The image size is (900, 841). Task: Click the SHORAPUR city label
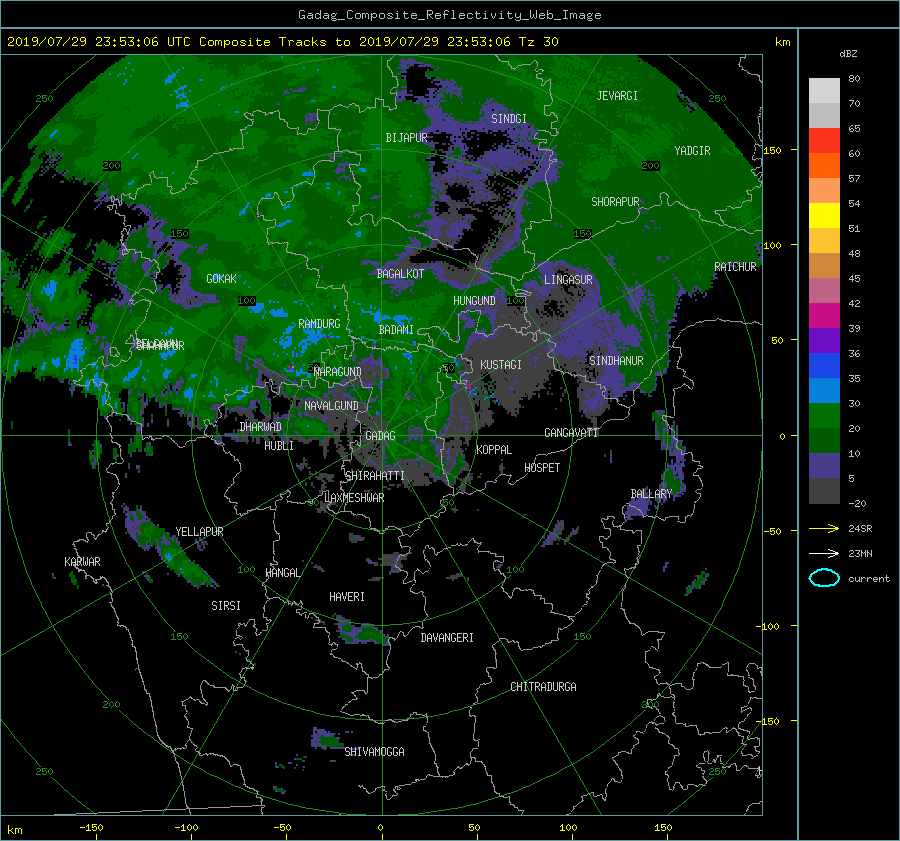tap(615, 202)
